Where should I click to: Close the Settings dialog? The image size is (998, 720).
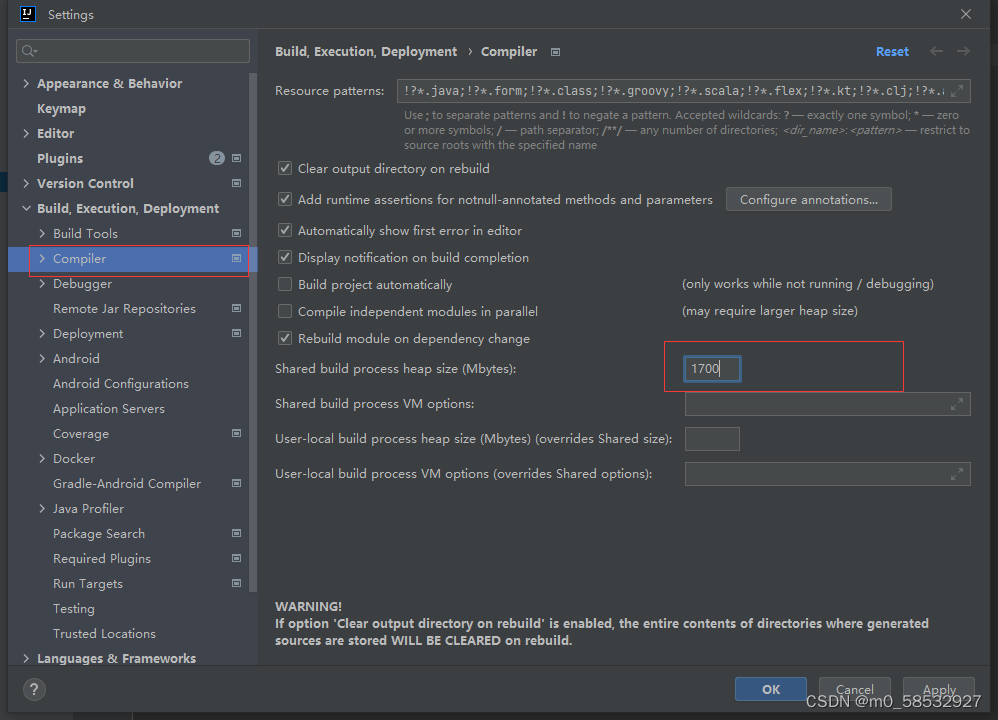click(x=966, y=14)
